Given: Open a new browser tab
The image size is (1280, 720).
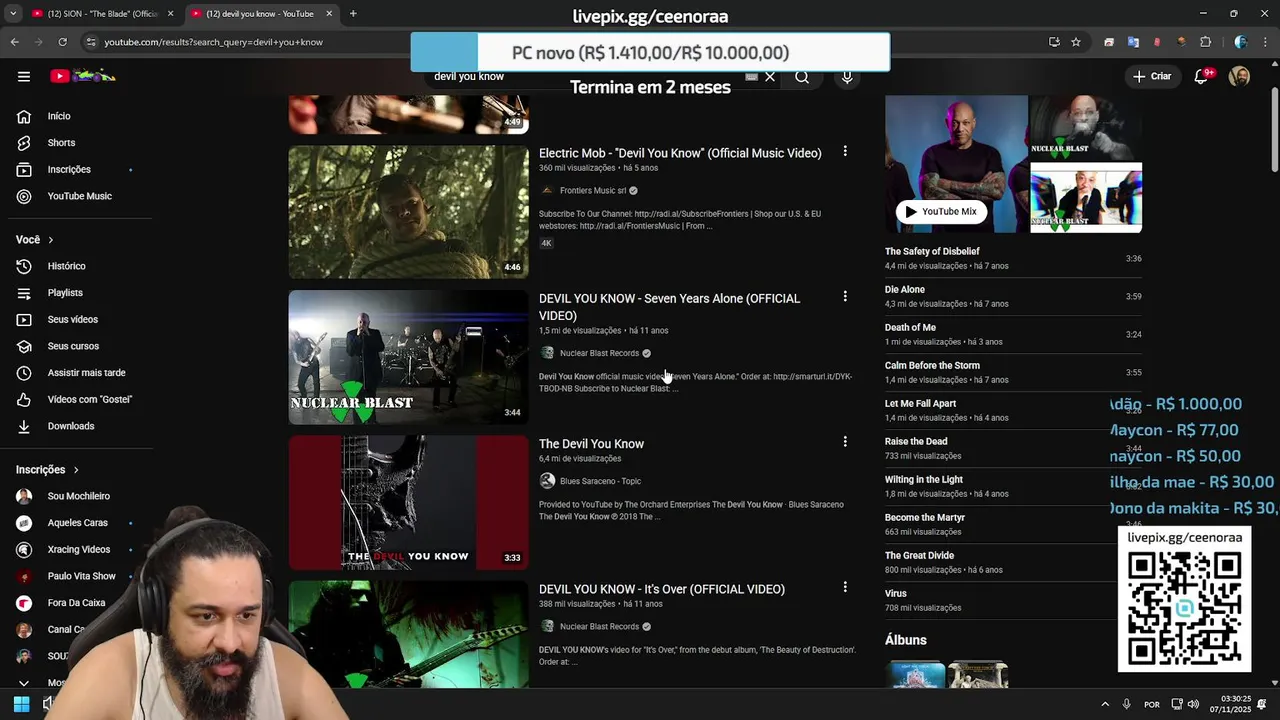Looking at the screenshot, I should click(353, 14).
